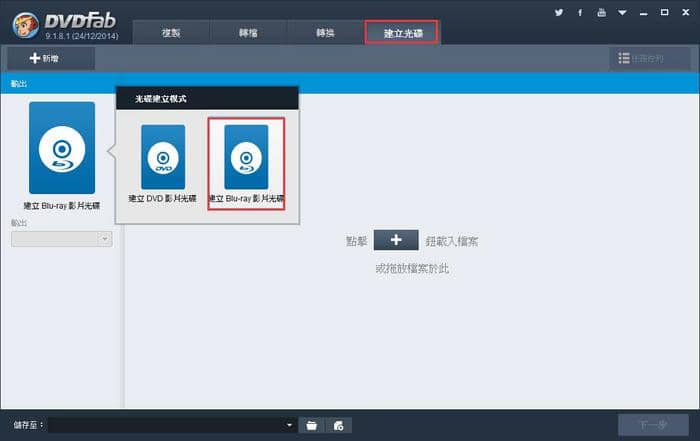
Task: Click the 新增 add button in toolbar
Action: click(50, 58)
